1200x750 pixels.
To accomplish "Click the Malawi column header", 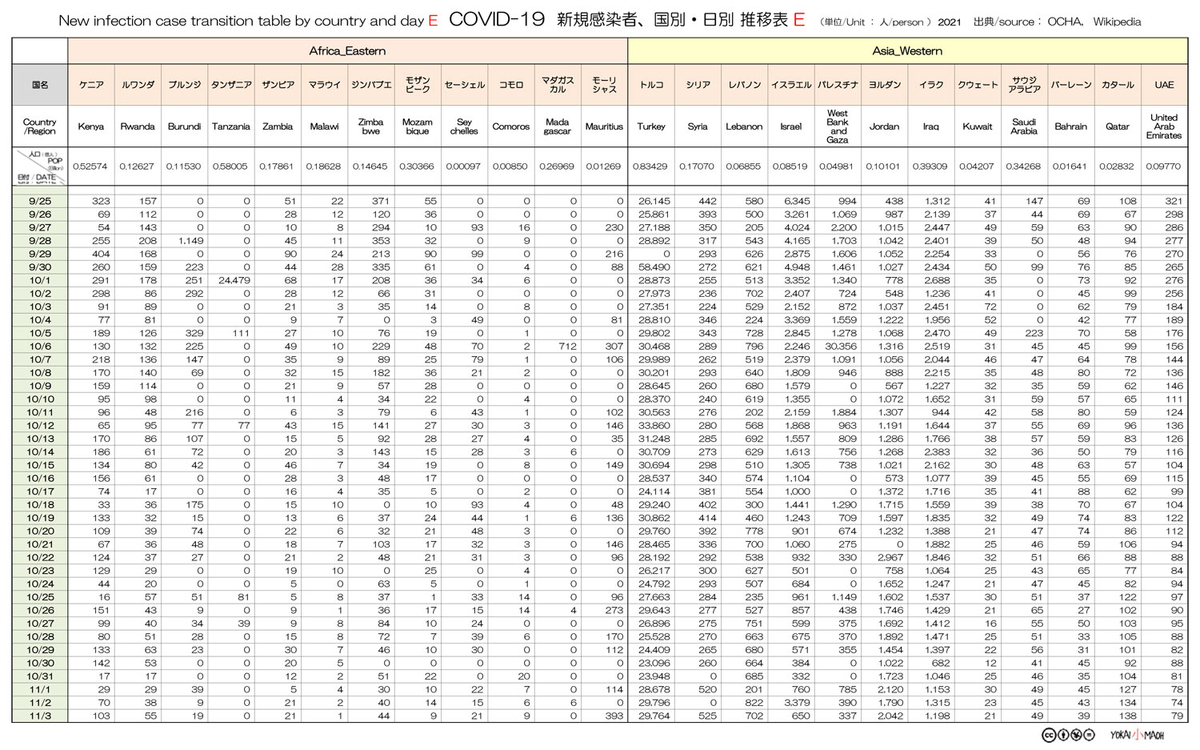I will tap(324, 127).
